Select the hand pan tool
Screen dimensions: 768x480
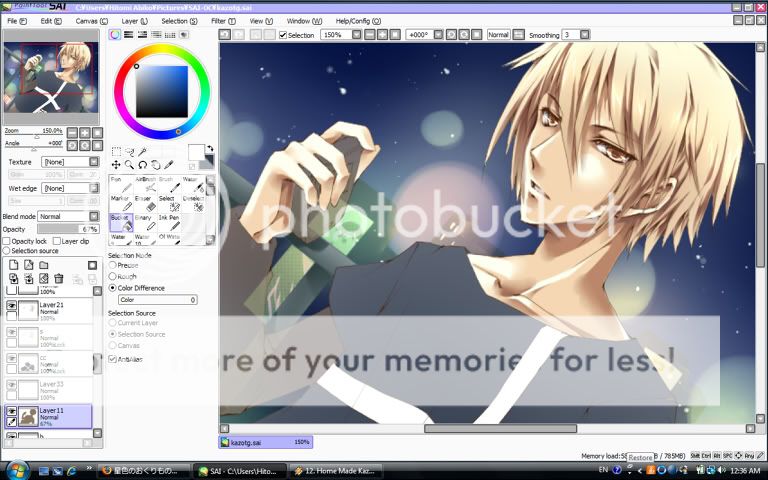pos(156,165)
